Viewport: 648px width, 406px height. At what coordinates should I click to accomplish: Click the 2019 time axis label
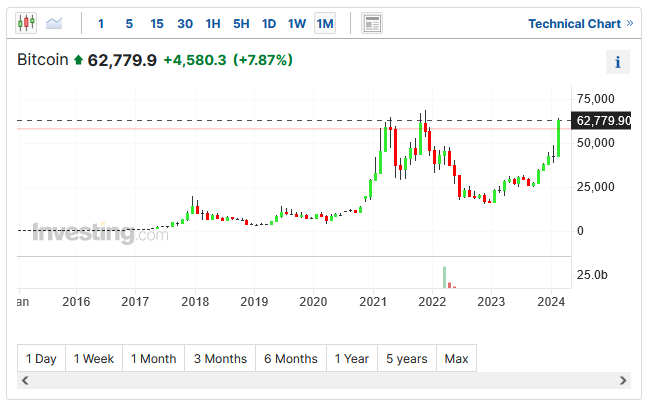coord(254,302)
